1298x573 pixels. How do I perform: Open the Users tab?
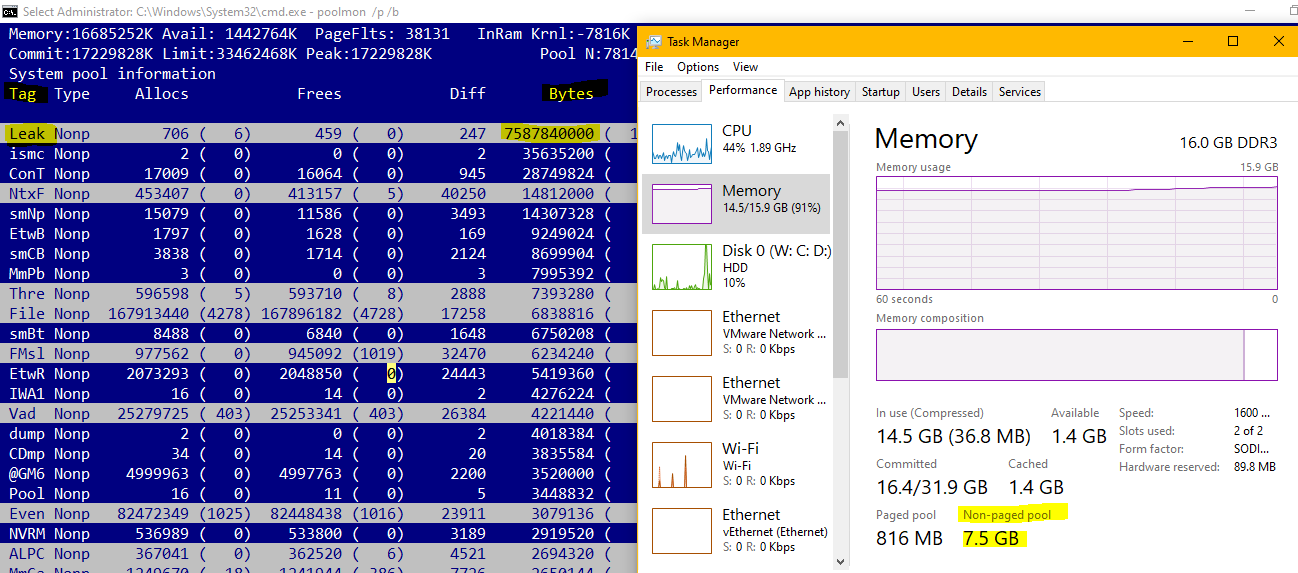tap(926, 92)
